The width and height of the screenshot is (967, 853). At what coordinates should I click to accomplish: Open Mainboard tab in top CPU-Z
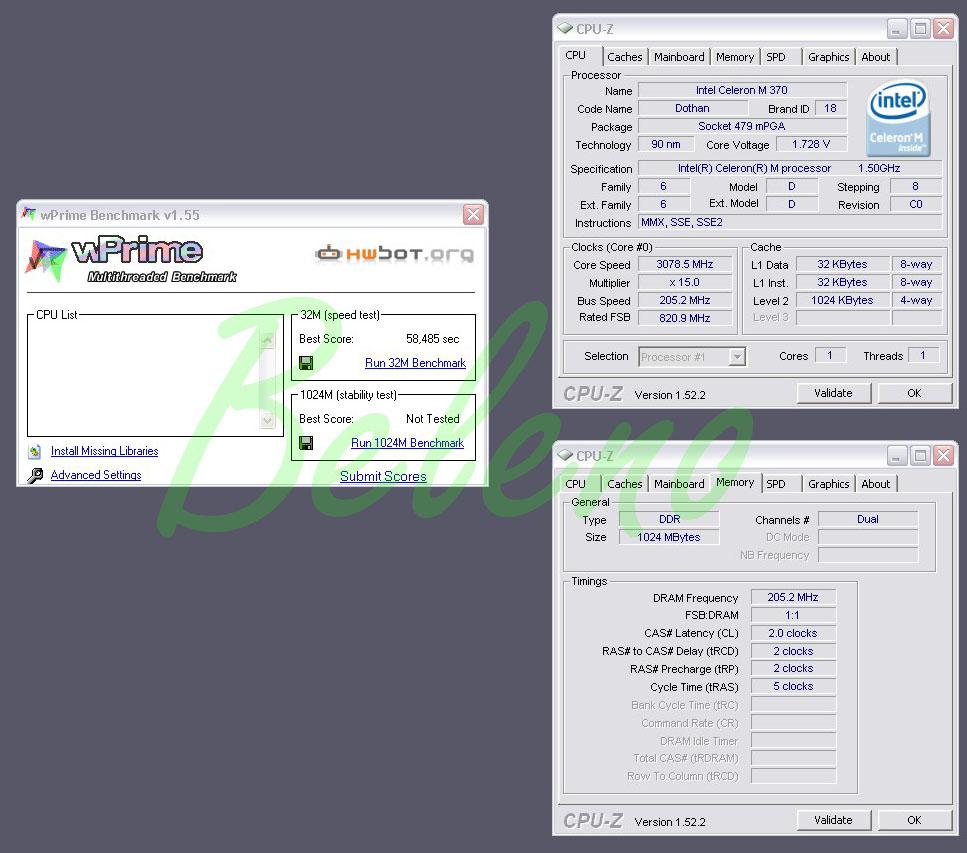coord(679,57)
